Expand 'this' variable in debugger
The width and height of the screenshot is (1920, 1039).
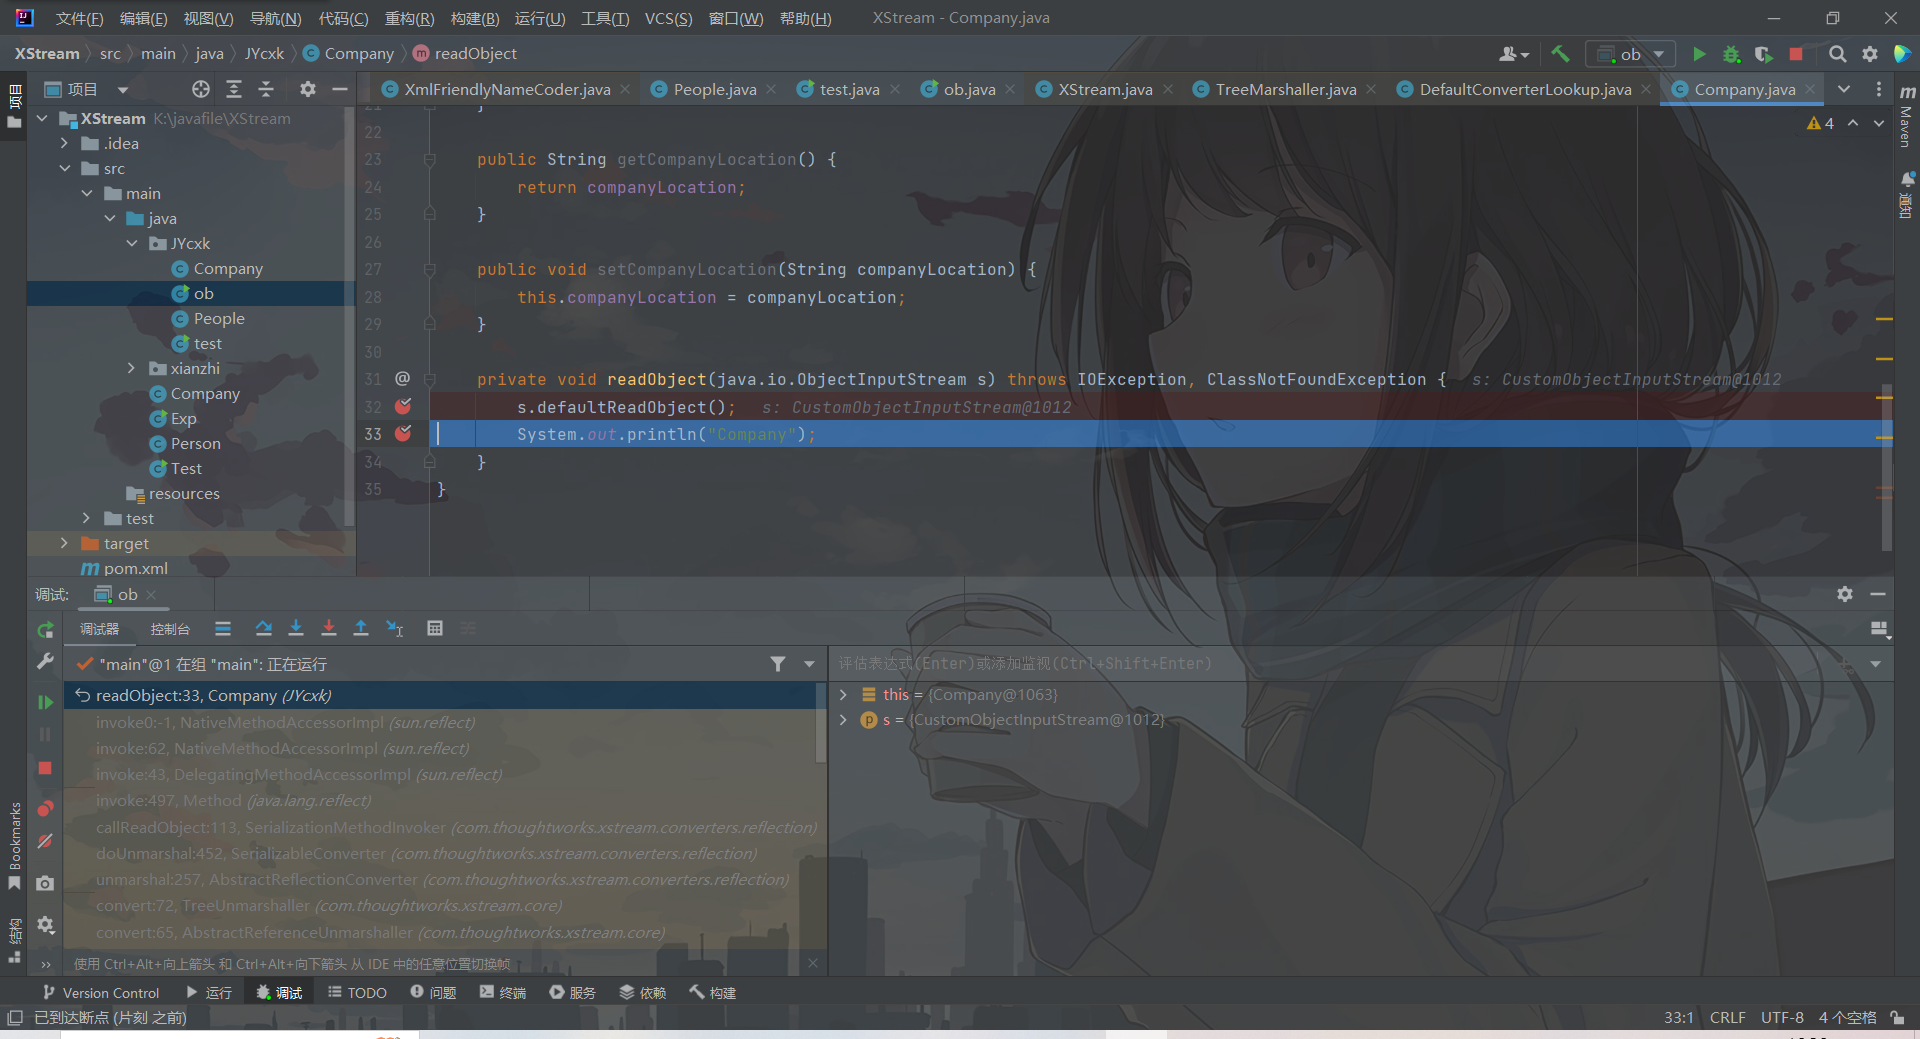click(x=843, y=694)
